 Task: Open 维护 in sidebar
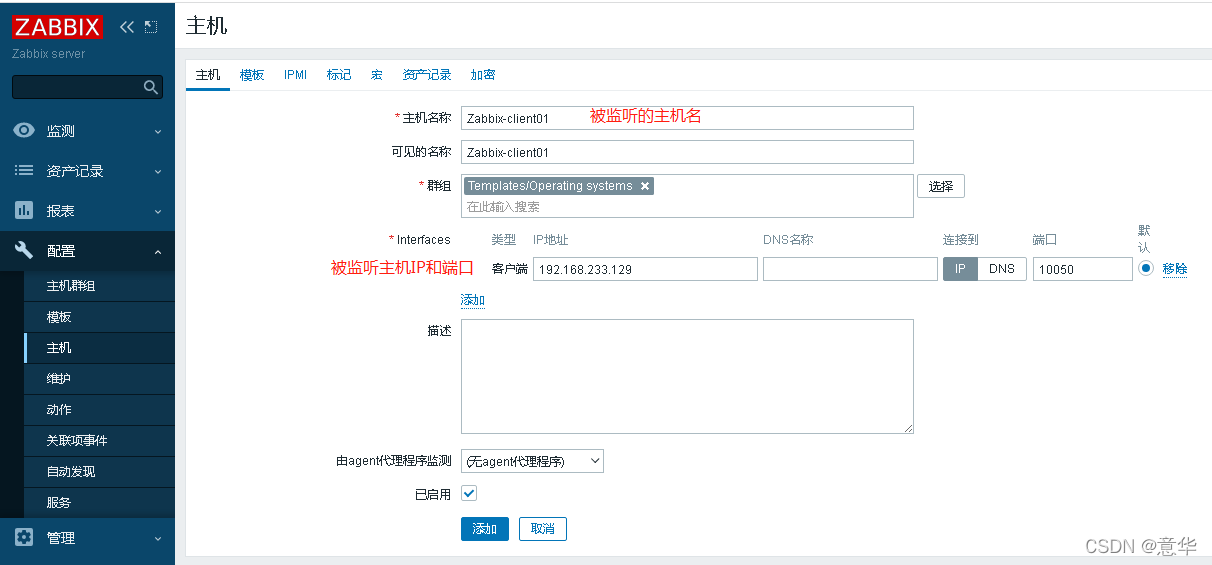[x=99, y=379]
